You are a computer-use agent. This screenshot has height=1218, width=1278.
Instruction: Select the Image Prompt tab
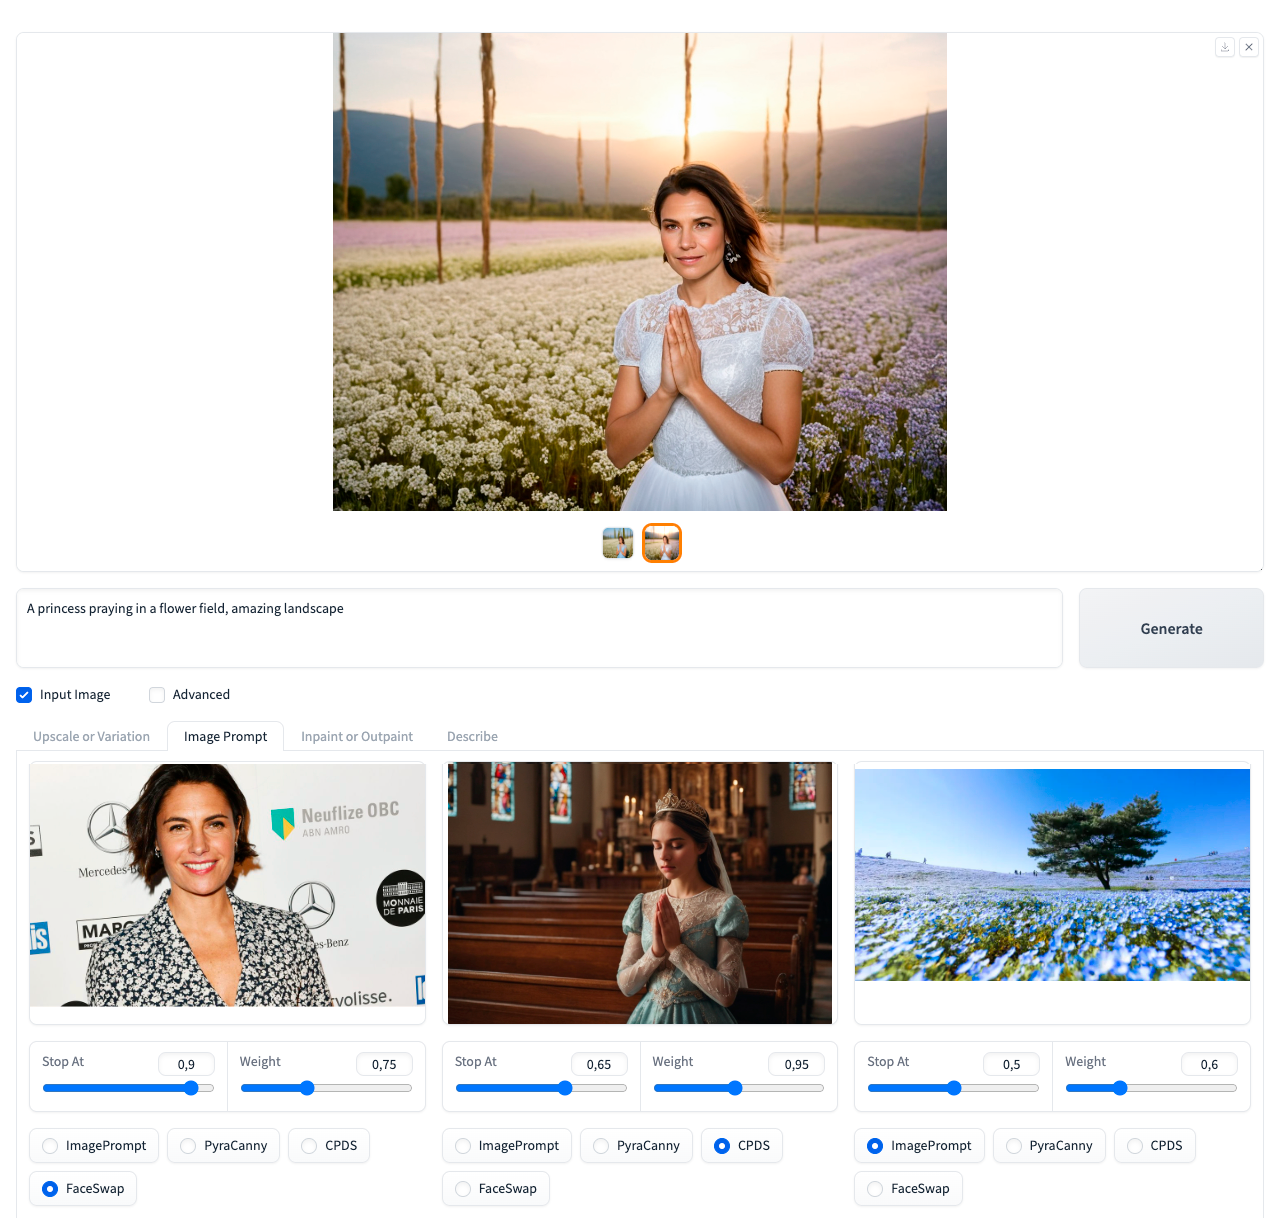pos(225,736)
